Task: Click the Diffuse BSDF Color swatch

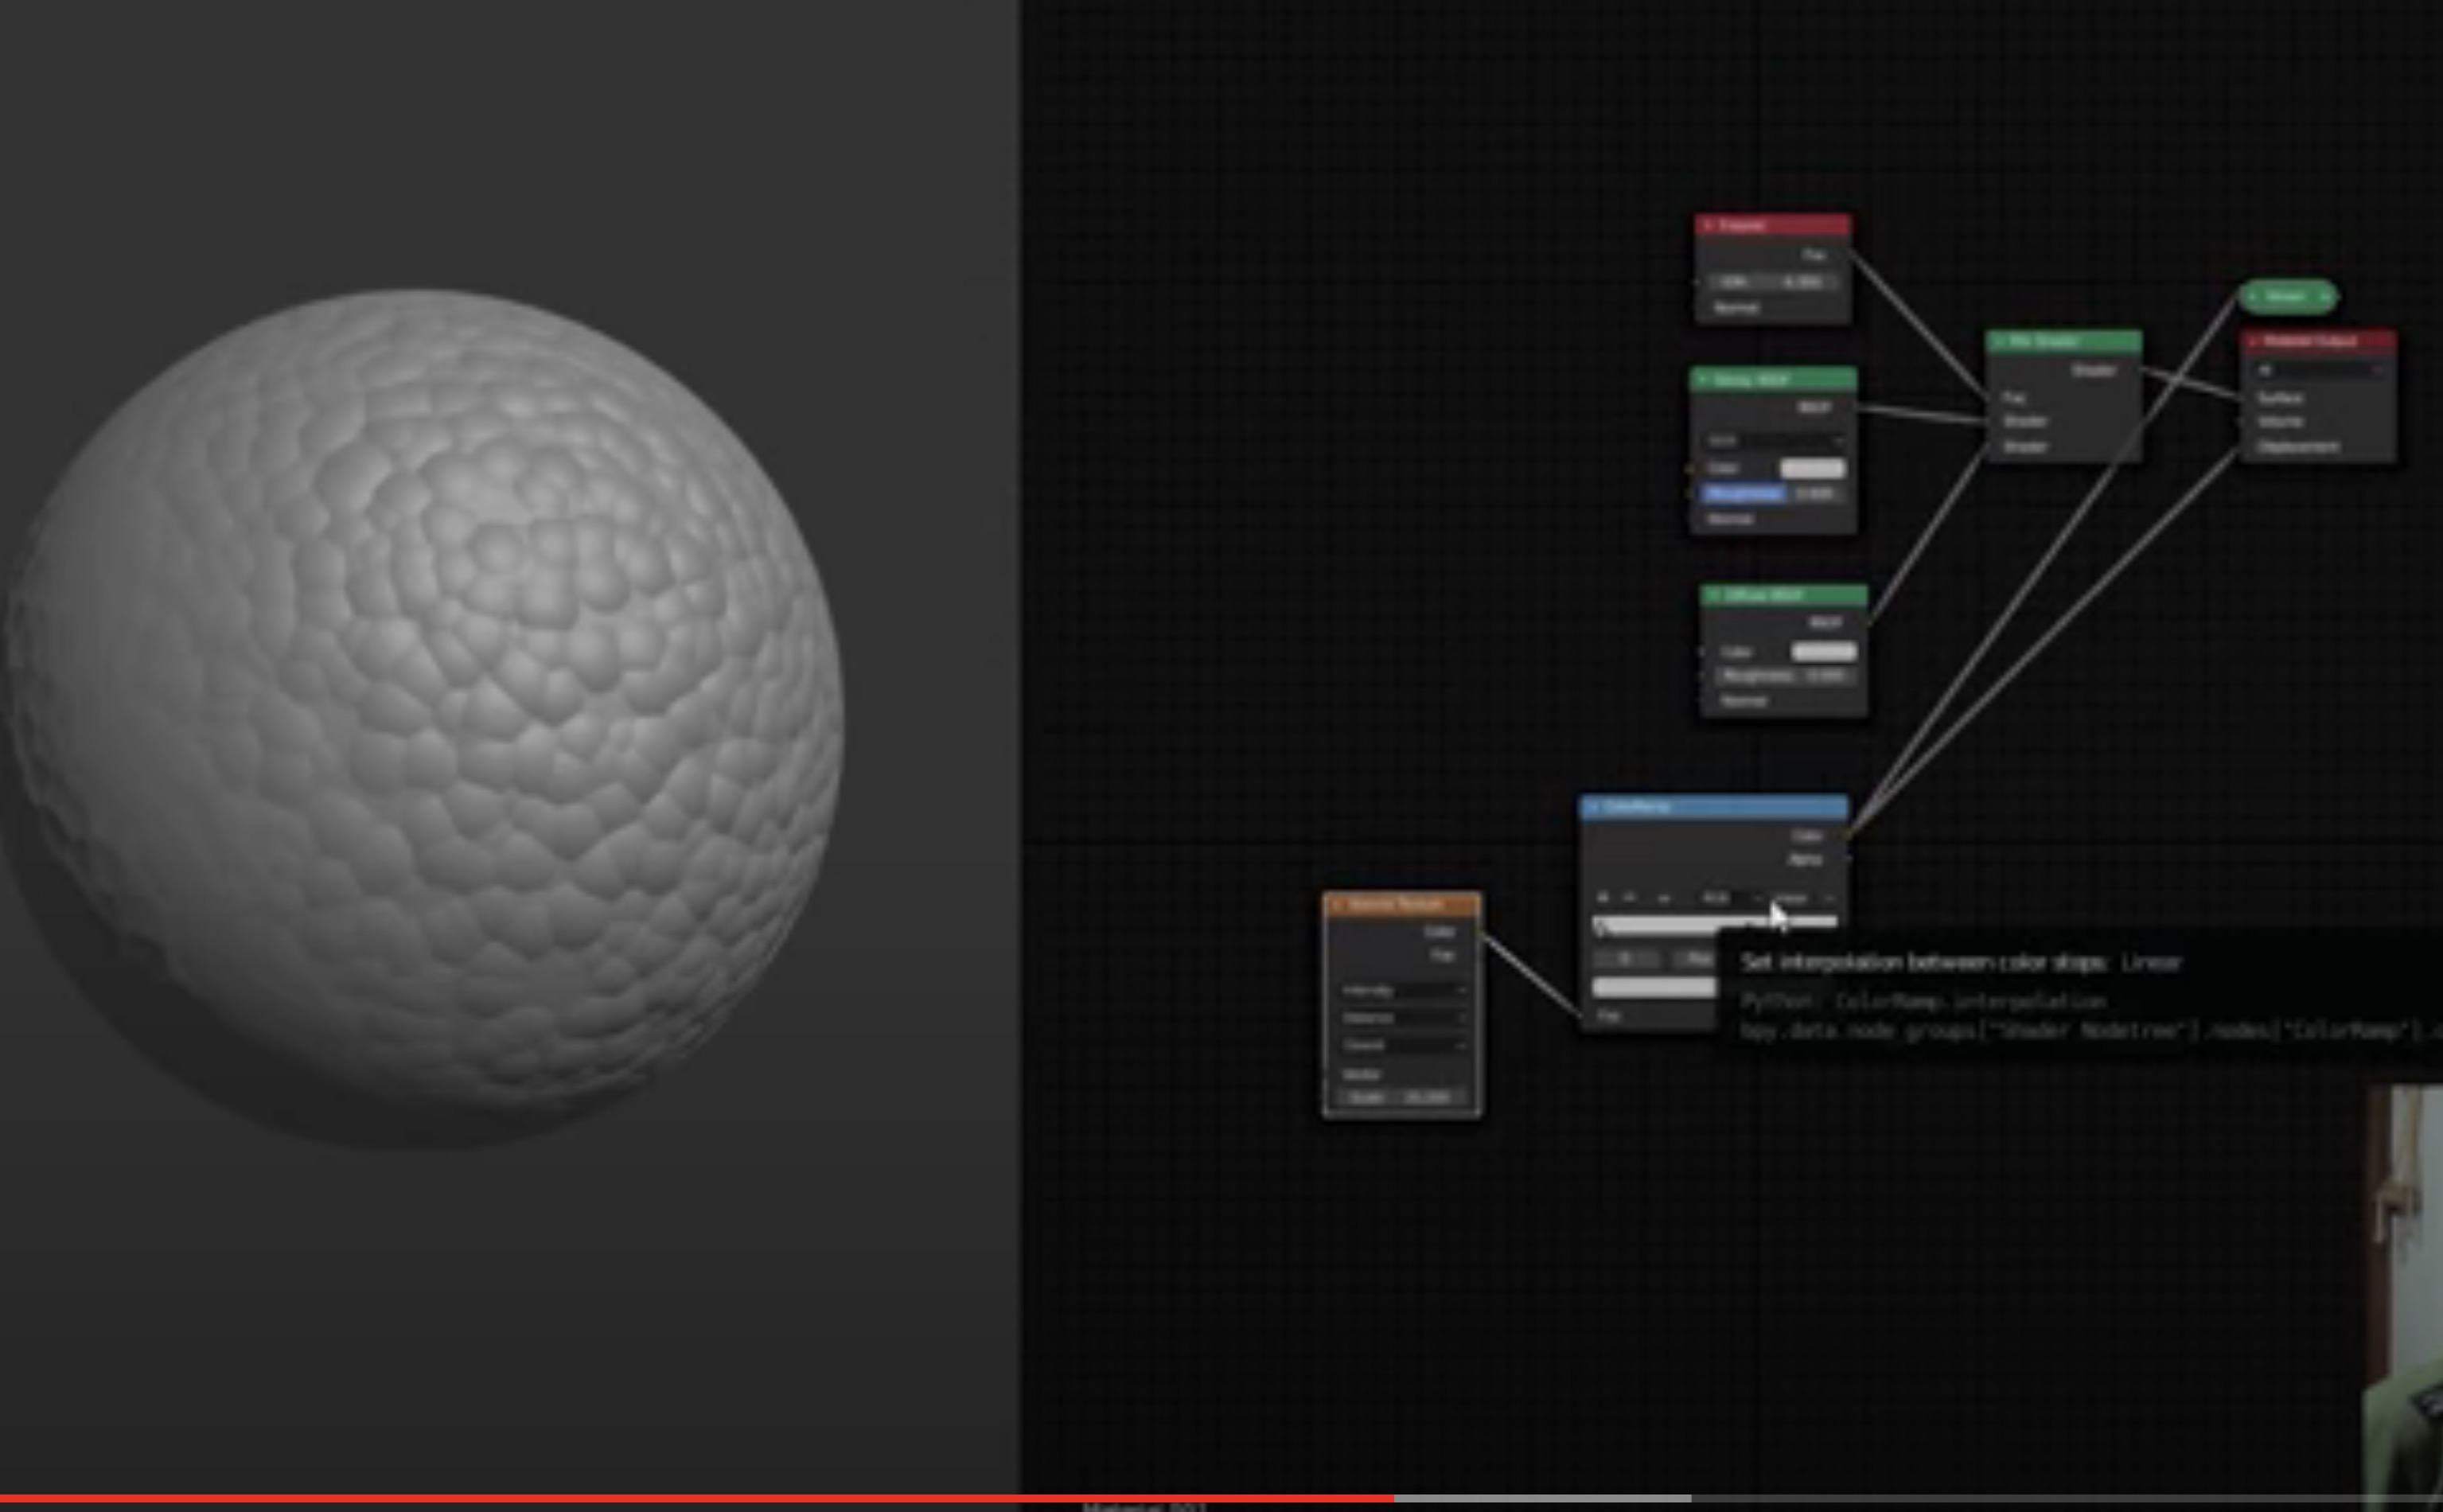Action: 1824,652
